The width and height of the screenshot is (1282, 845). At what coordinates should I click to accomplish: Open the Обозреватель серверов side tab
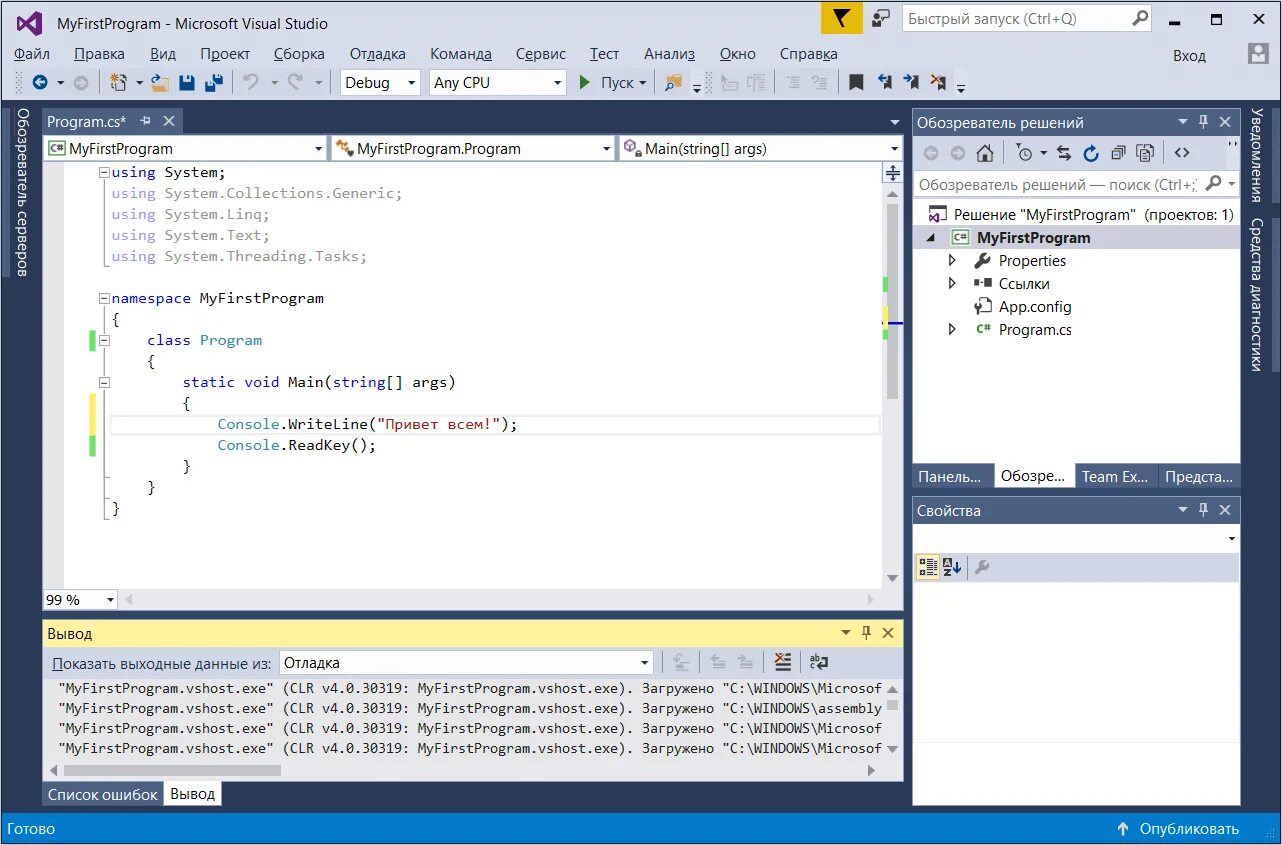click(x=22, y=193)
